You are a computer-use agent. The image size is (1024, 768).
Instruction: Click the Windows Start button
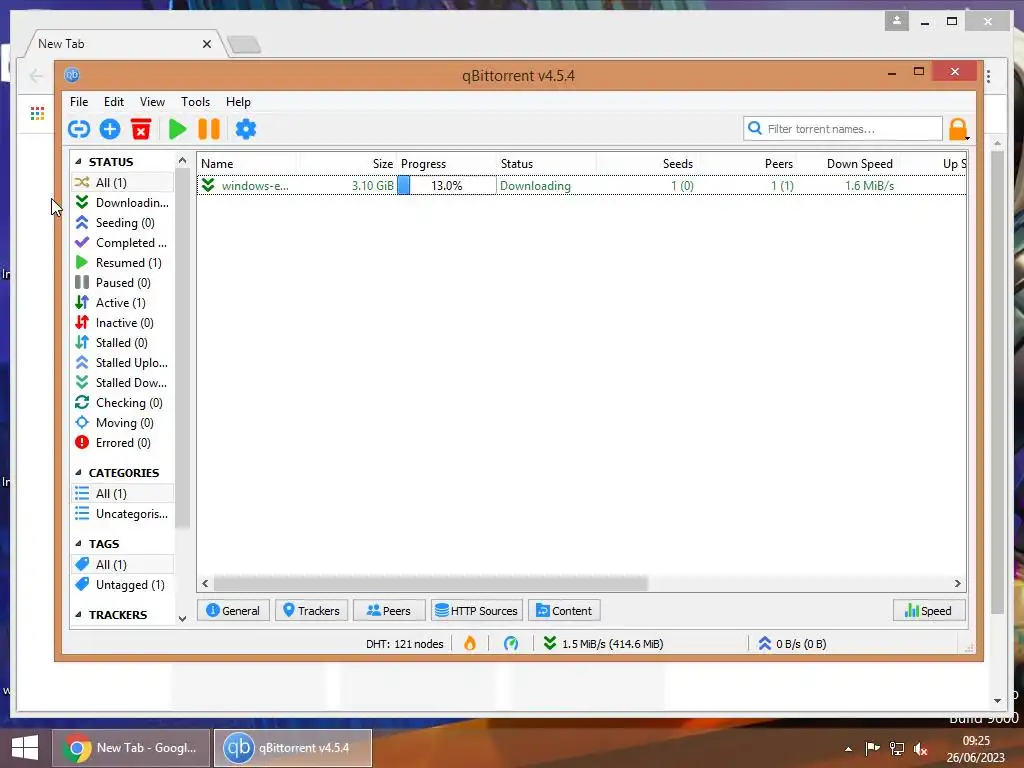[25, 748]
